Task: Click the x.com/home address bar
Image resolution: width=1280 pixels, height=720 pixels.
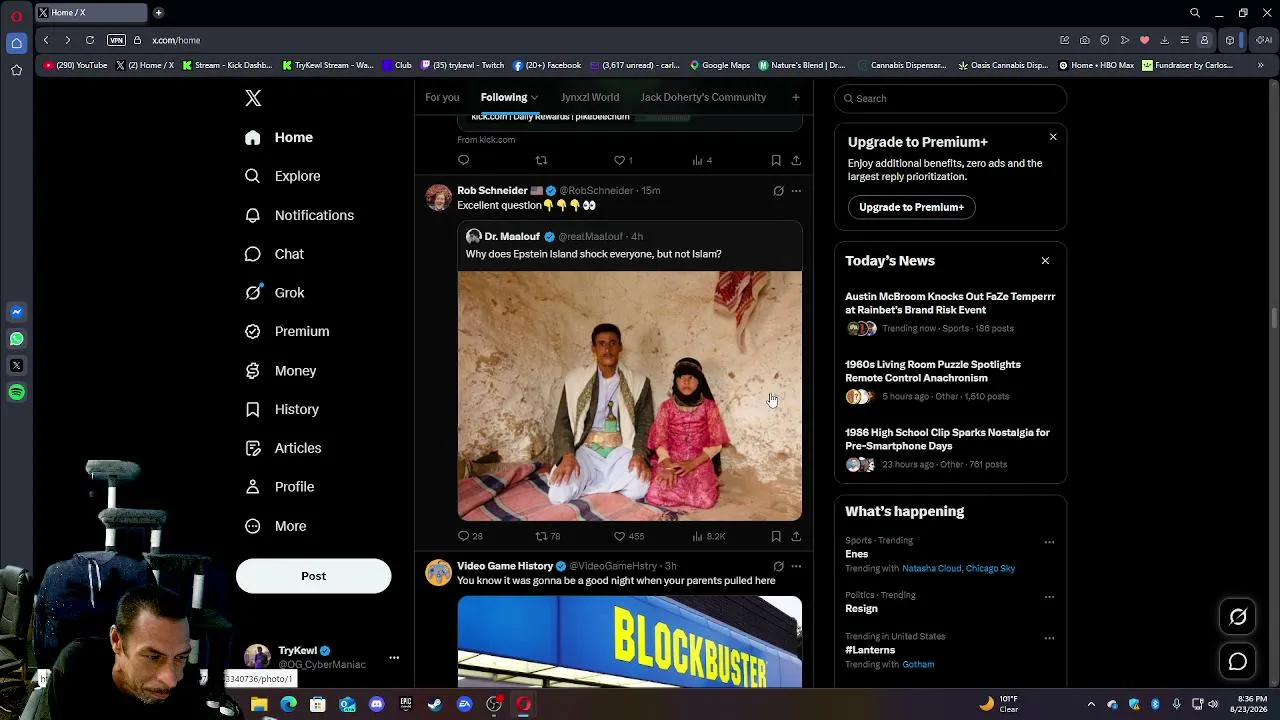Action: (x=176, y=40)
